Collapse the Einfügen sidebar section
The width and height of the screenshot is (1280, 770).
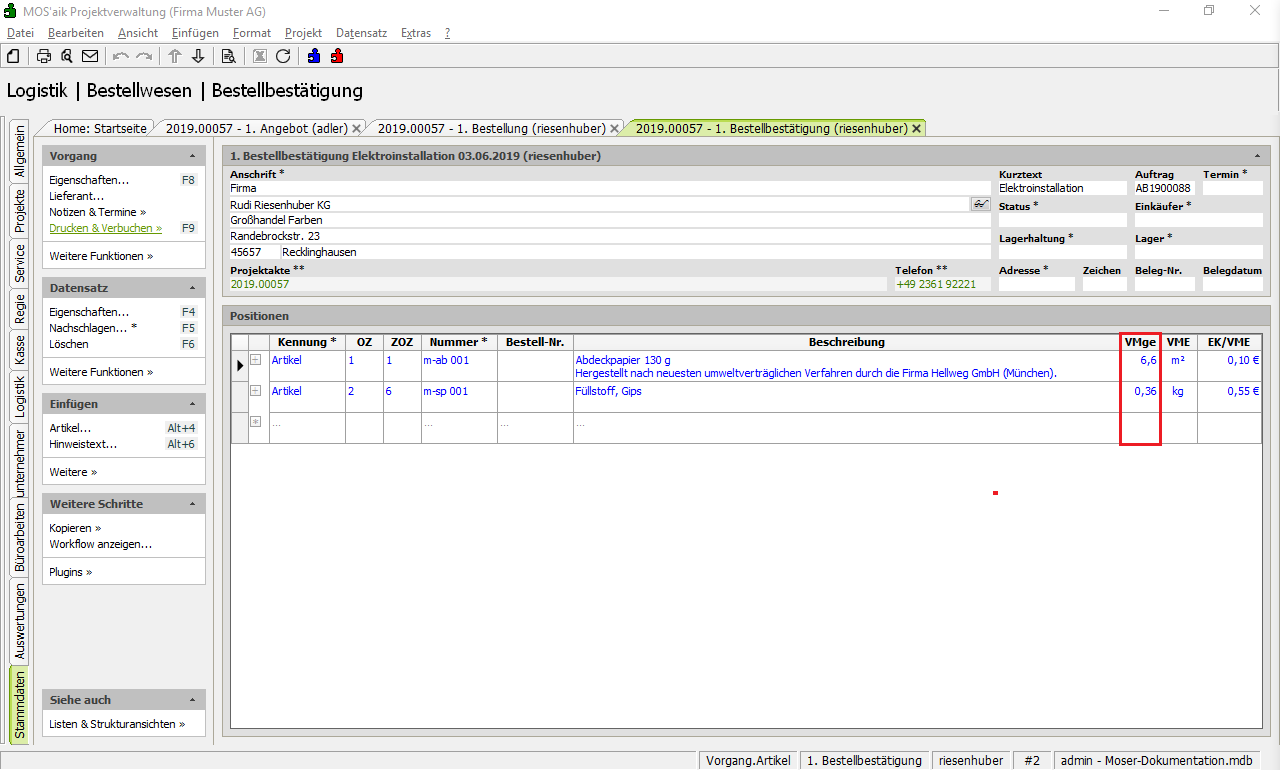[192, 405]
